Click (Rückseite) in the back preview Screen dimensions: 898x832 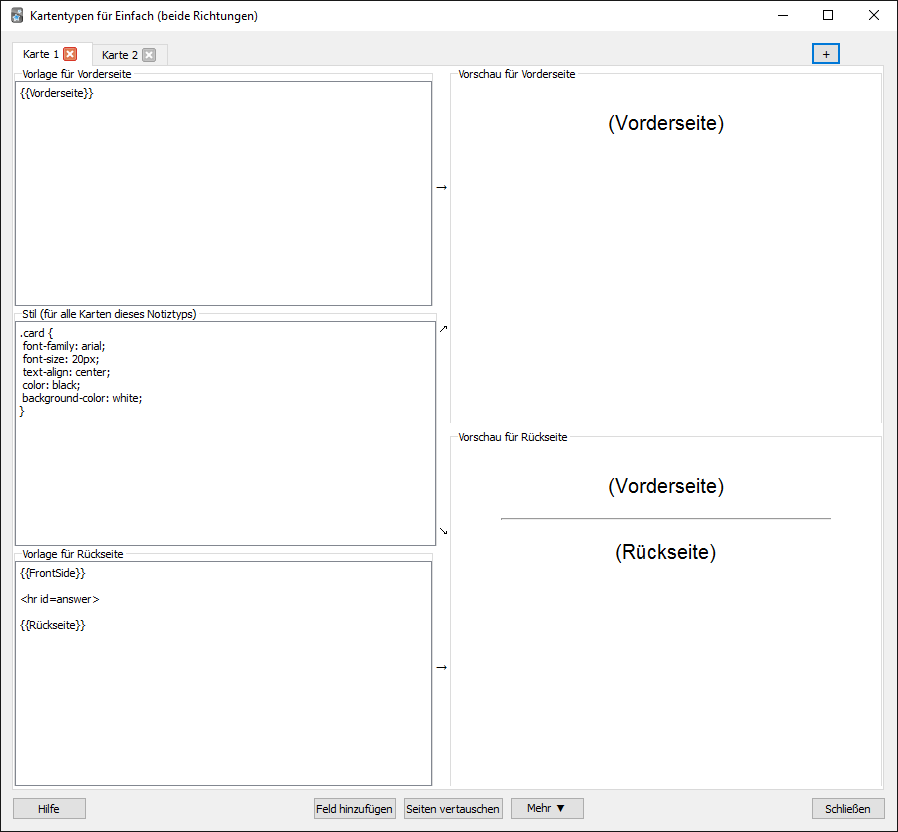pyautogui.click(x=665, y=552)
